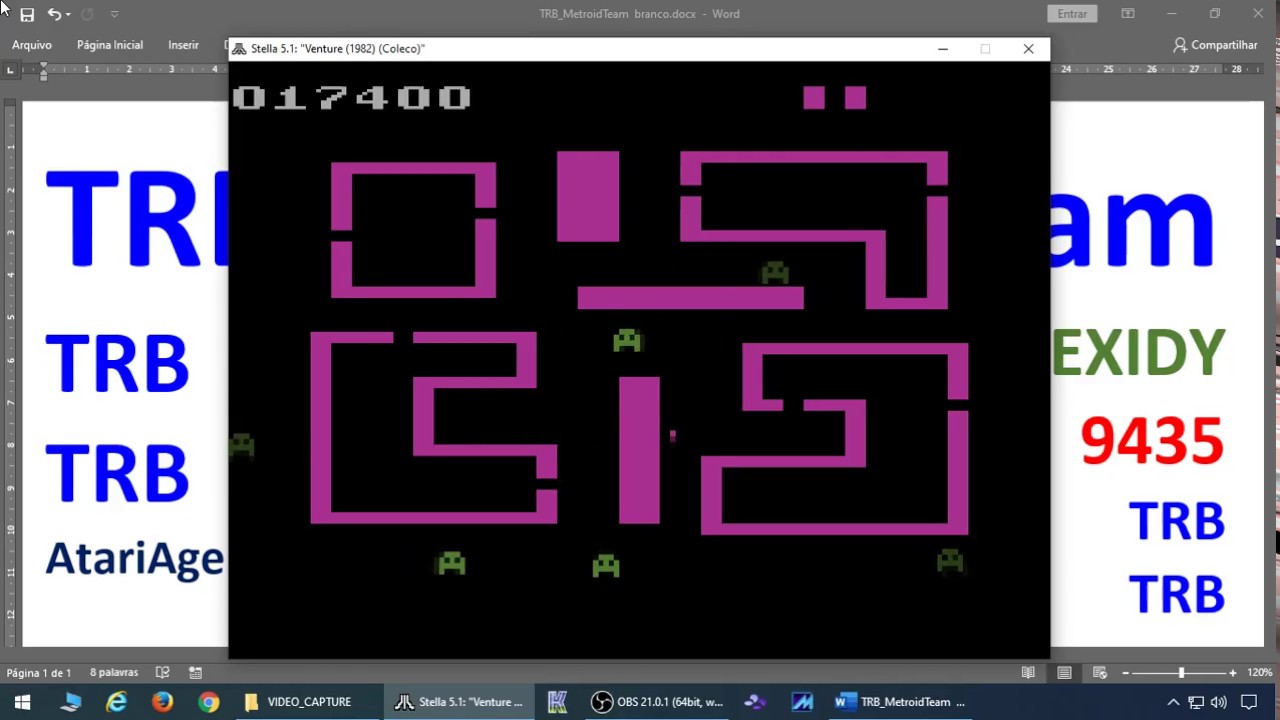Show hidden system tray icons chevron
The image size is (1280, 720).
[1173, 702]
